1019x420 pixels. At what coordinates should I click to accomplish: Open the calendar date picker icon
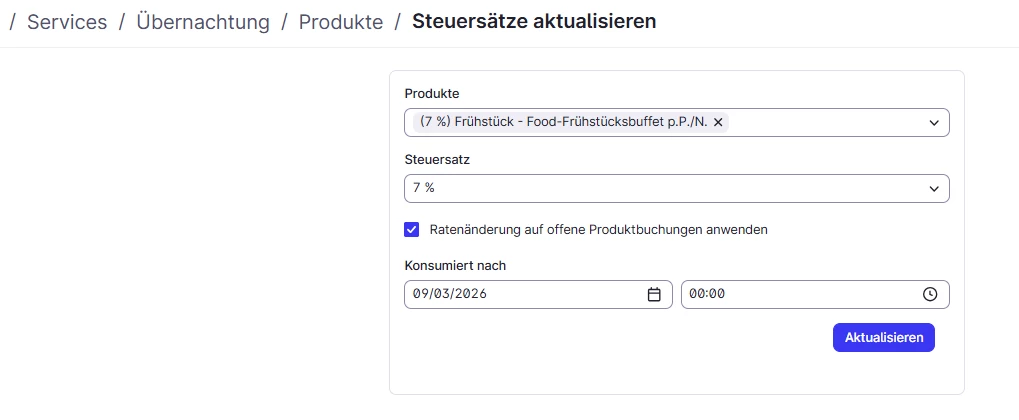(654, 295)
